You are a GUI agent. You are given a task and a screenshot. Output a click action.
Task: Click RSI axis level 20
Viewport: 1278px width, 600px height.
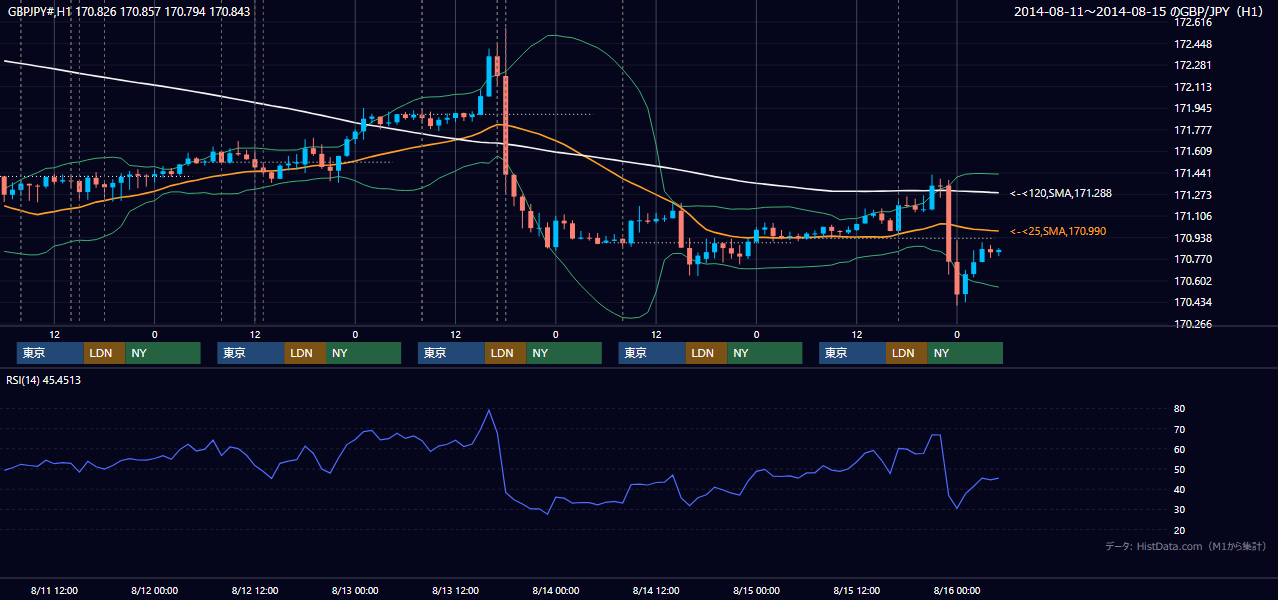1180,530
